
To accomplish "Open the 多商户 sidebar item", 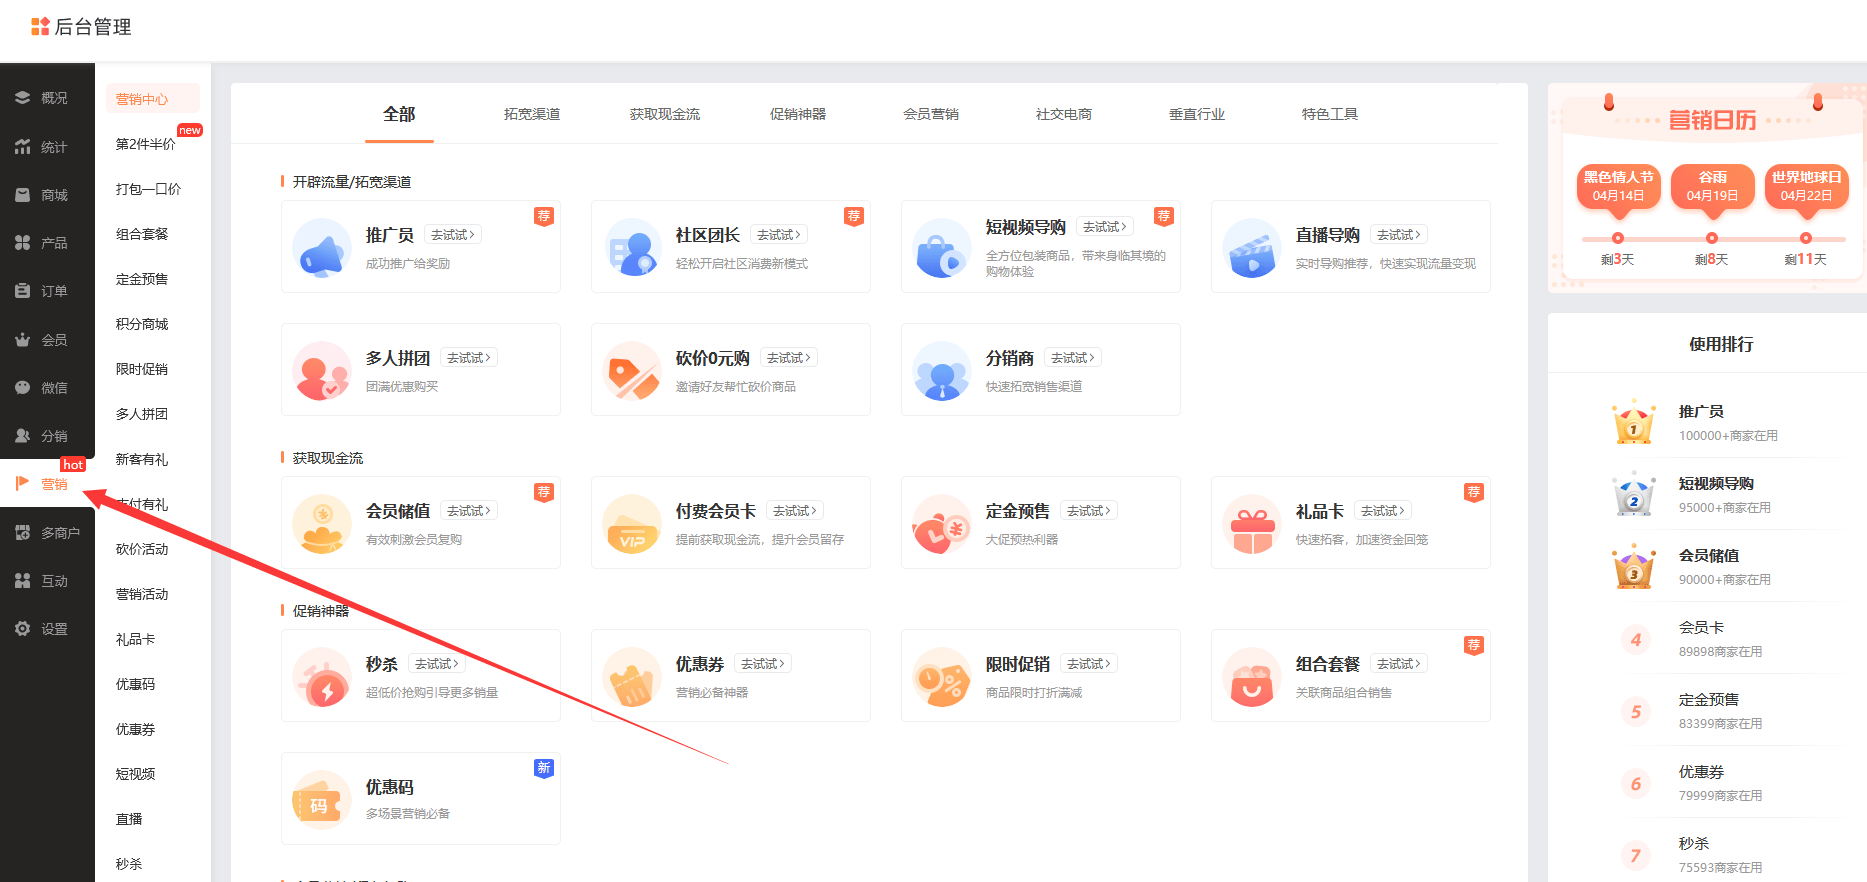I will (x=47, y=533).
